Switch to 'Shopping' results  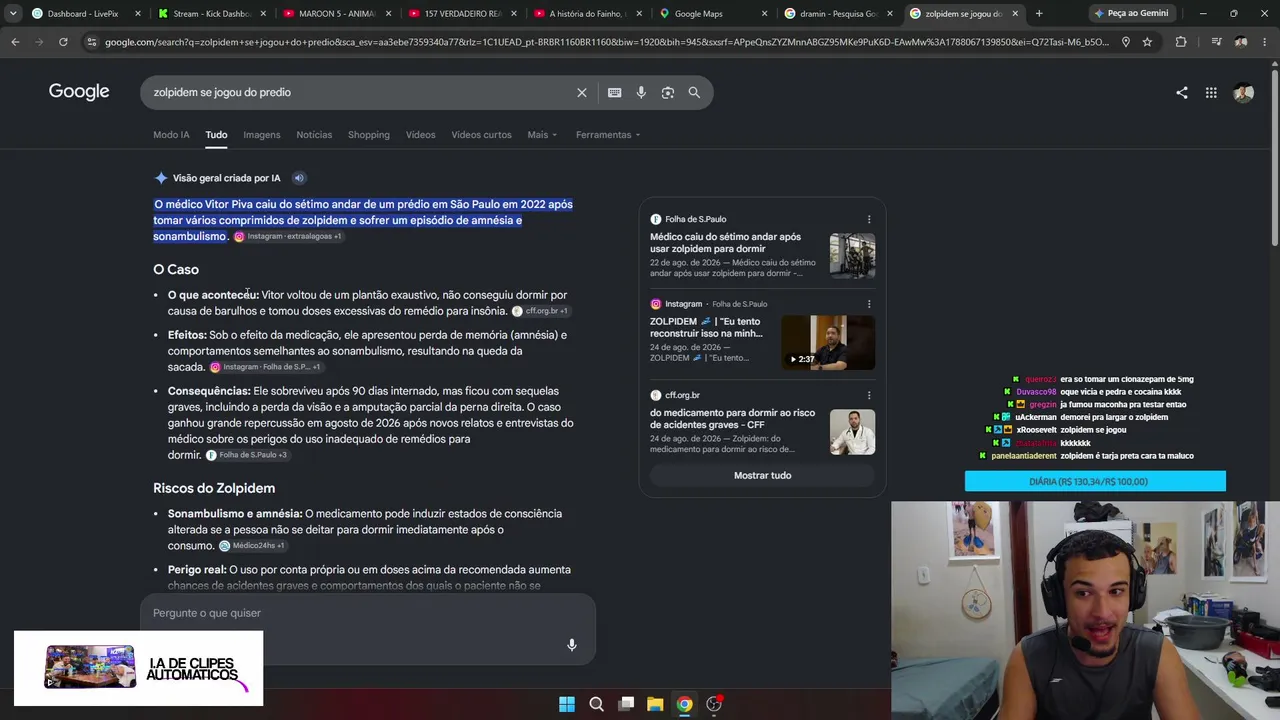pos(369,135)
